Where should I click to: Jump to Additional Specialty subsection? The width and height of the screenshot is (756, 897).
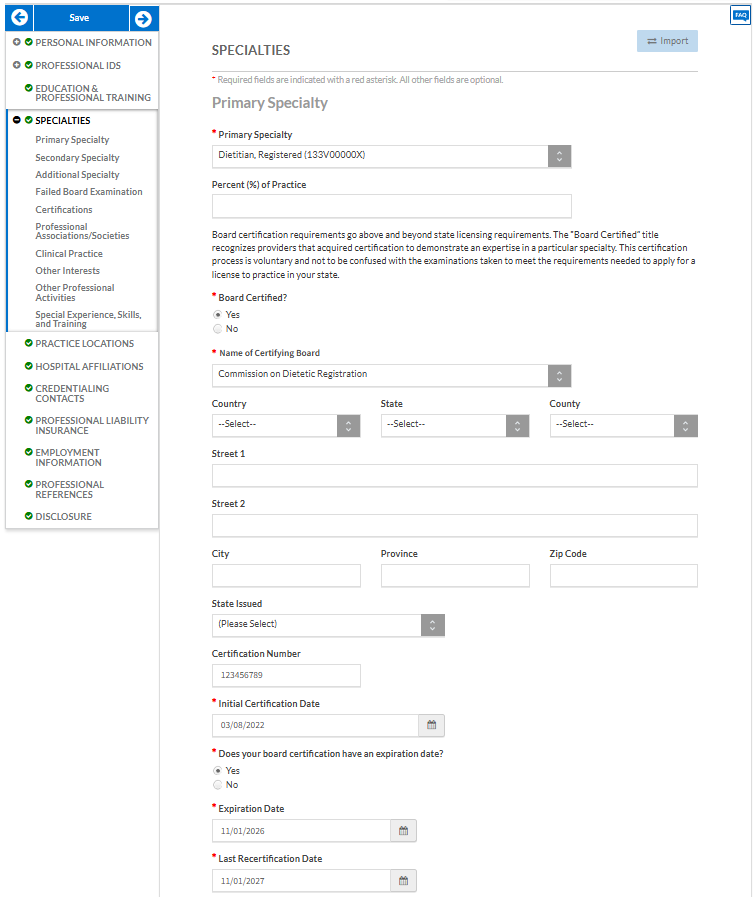pyautogui.click(x=77, y=174)
